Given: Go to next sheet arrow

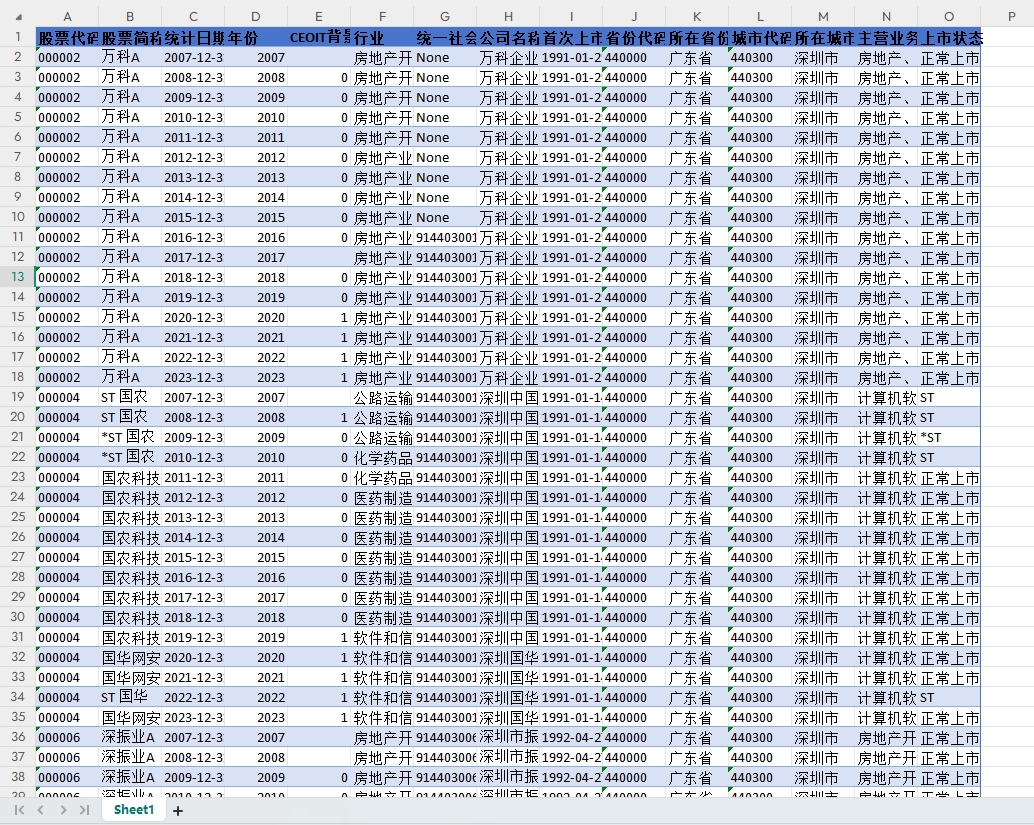Looking at the screenshot, I should (63, 810).
